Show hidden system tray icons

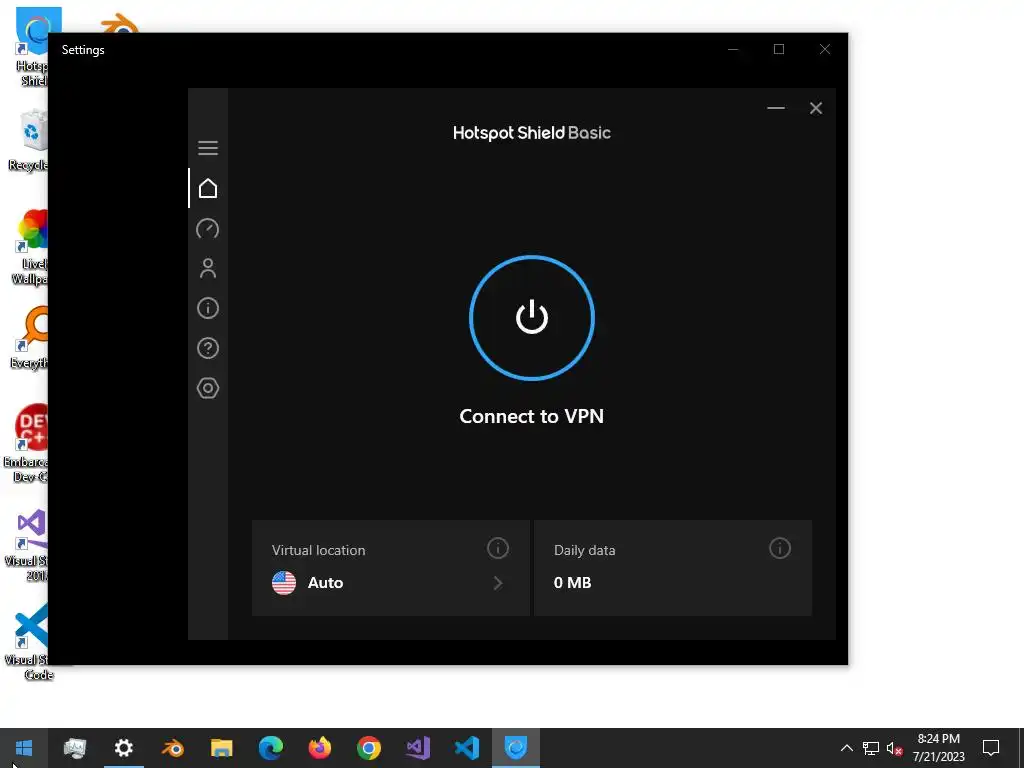tap(846, 748)
